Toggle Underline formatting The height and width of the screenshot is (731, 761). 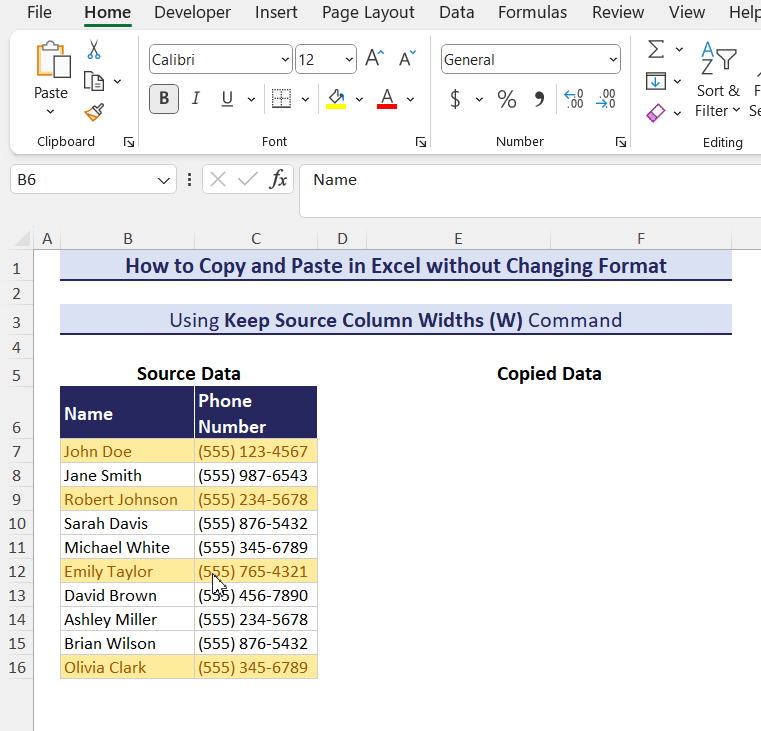click(226, 98)
